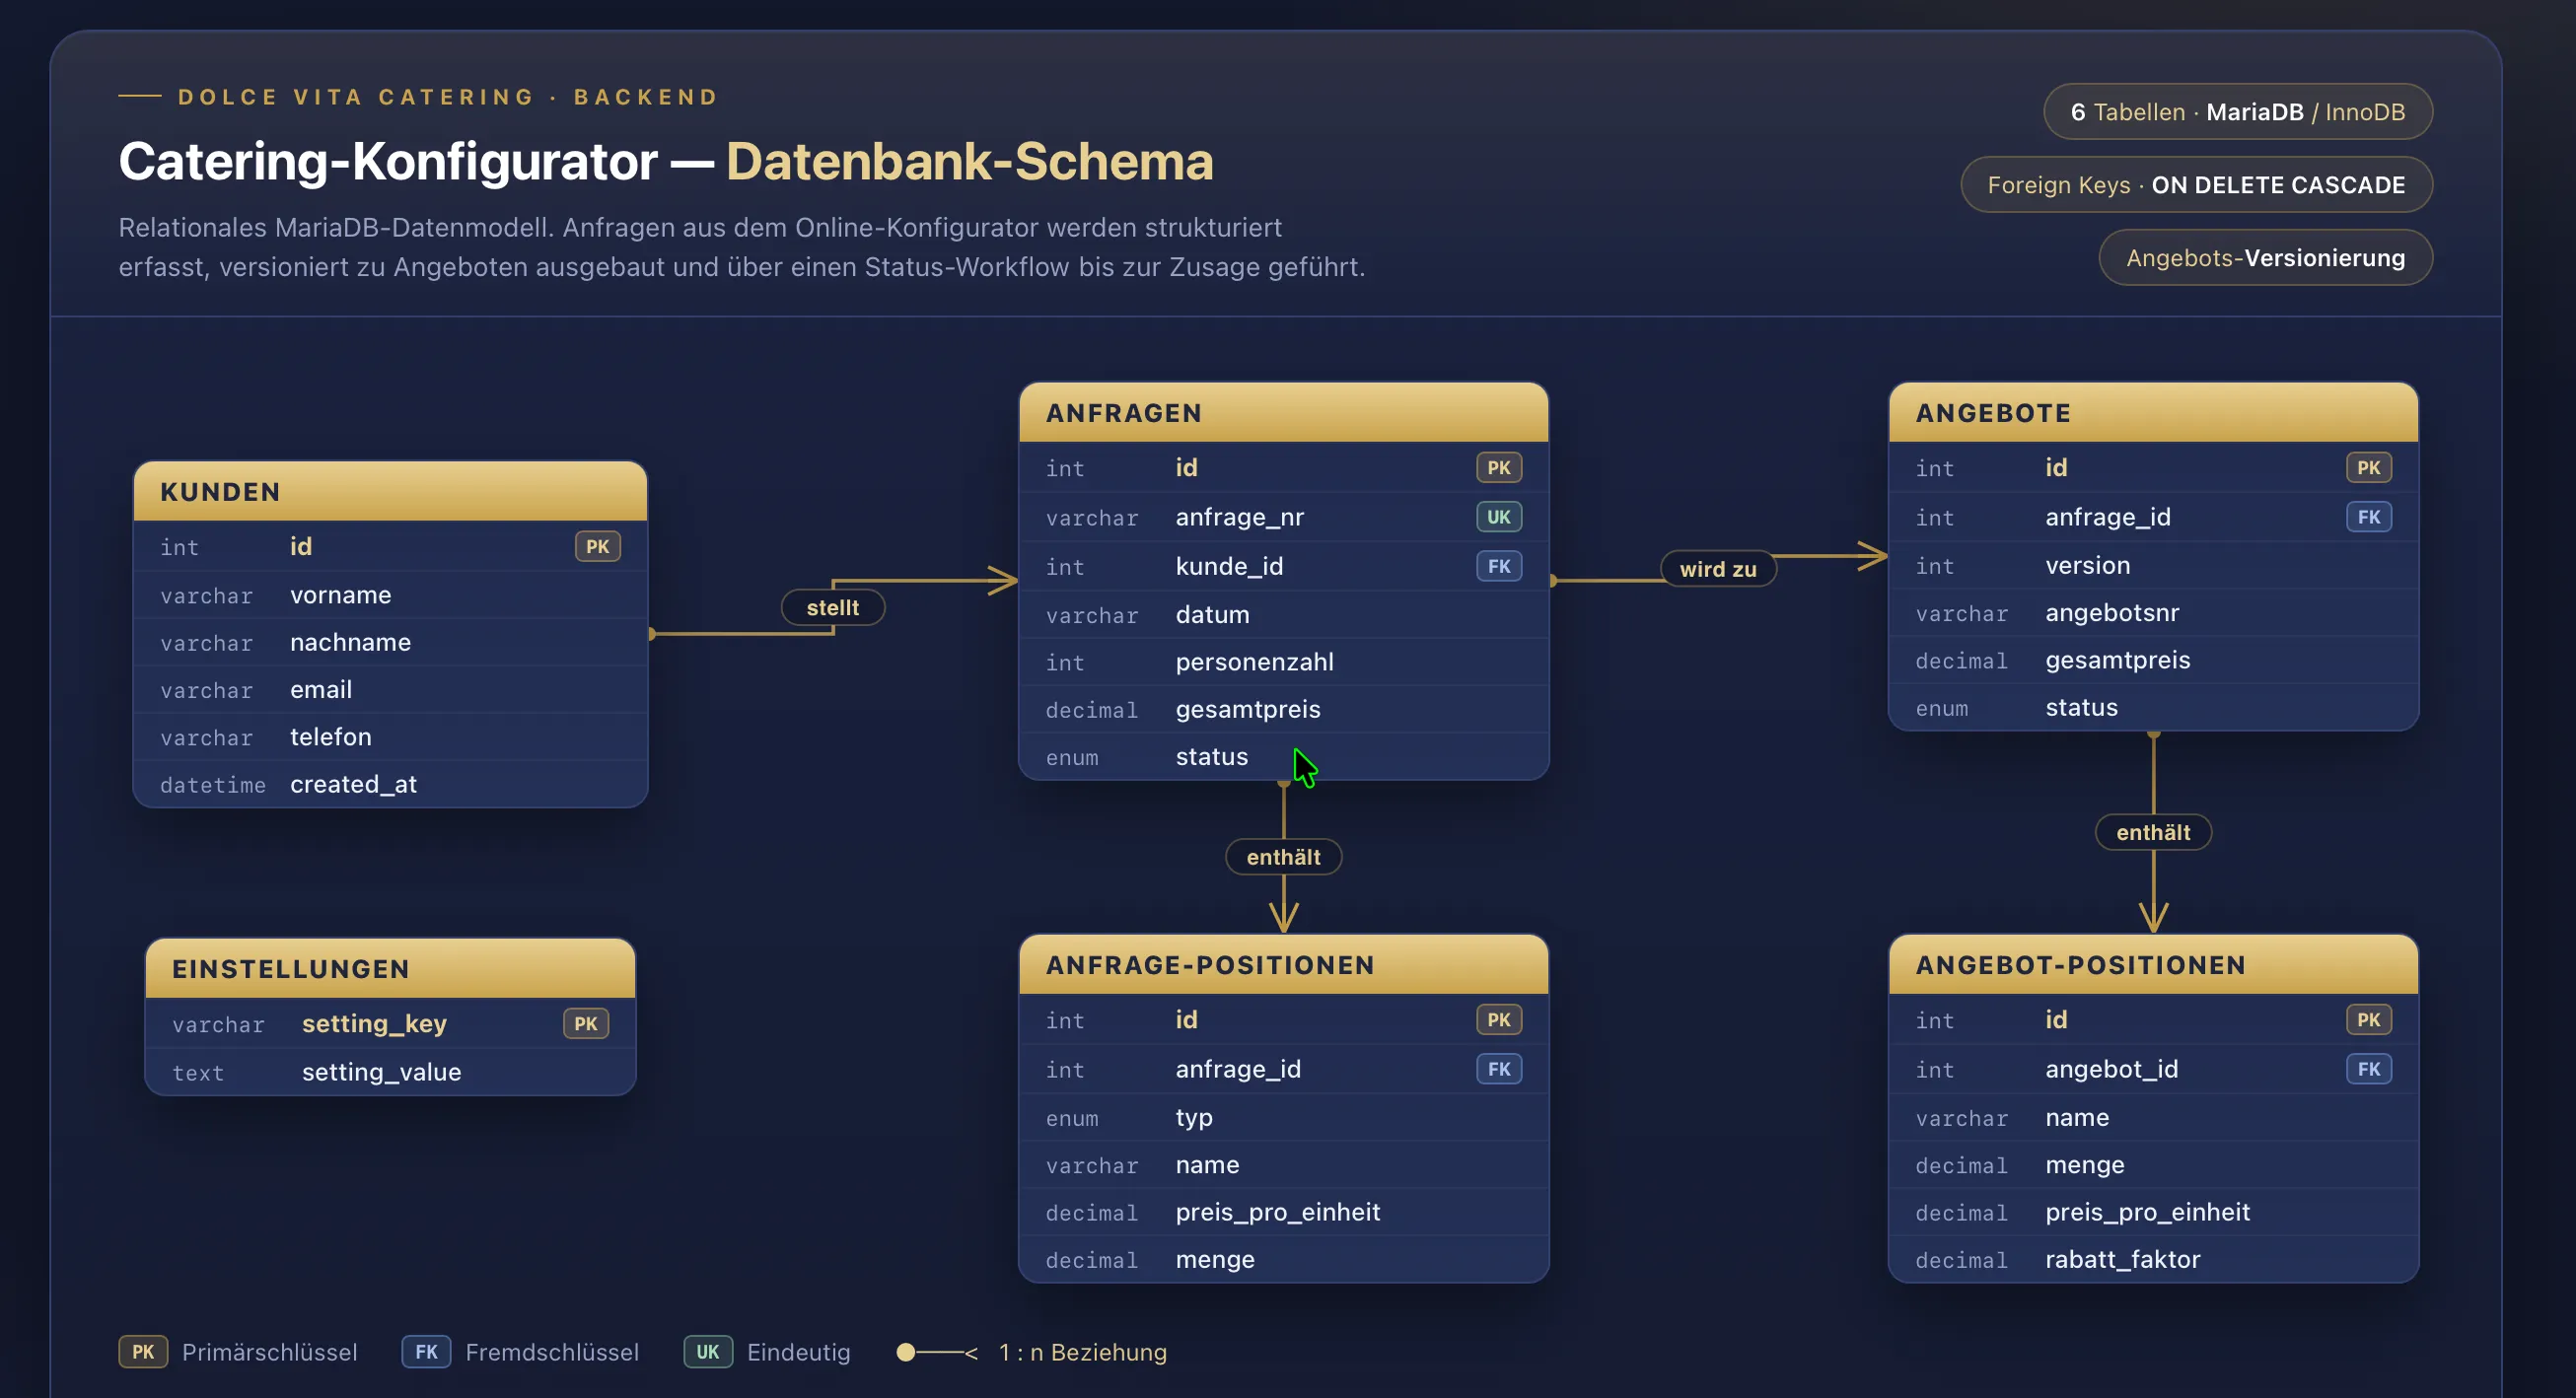
Task: Click the 'menge' field in ANFRAGE-POSITIONEN
Action: 1283,1259
